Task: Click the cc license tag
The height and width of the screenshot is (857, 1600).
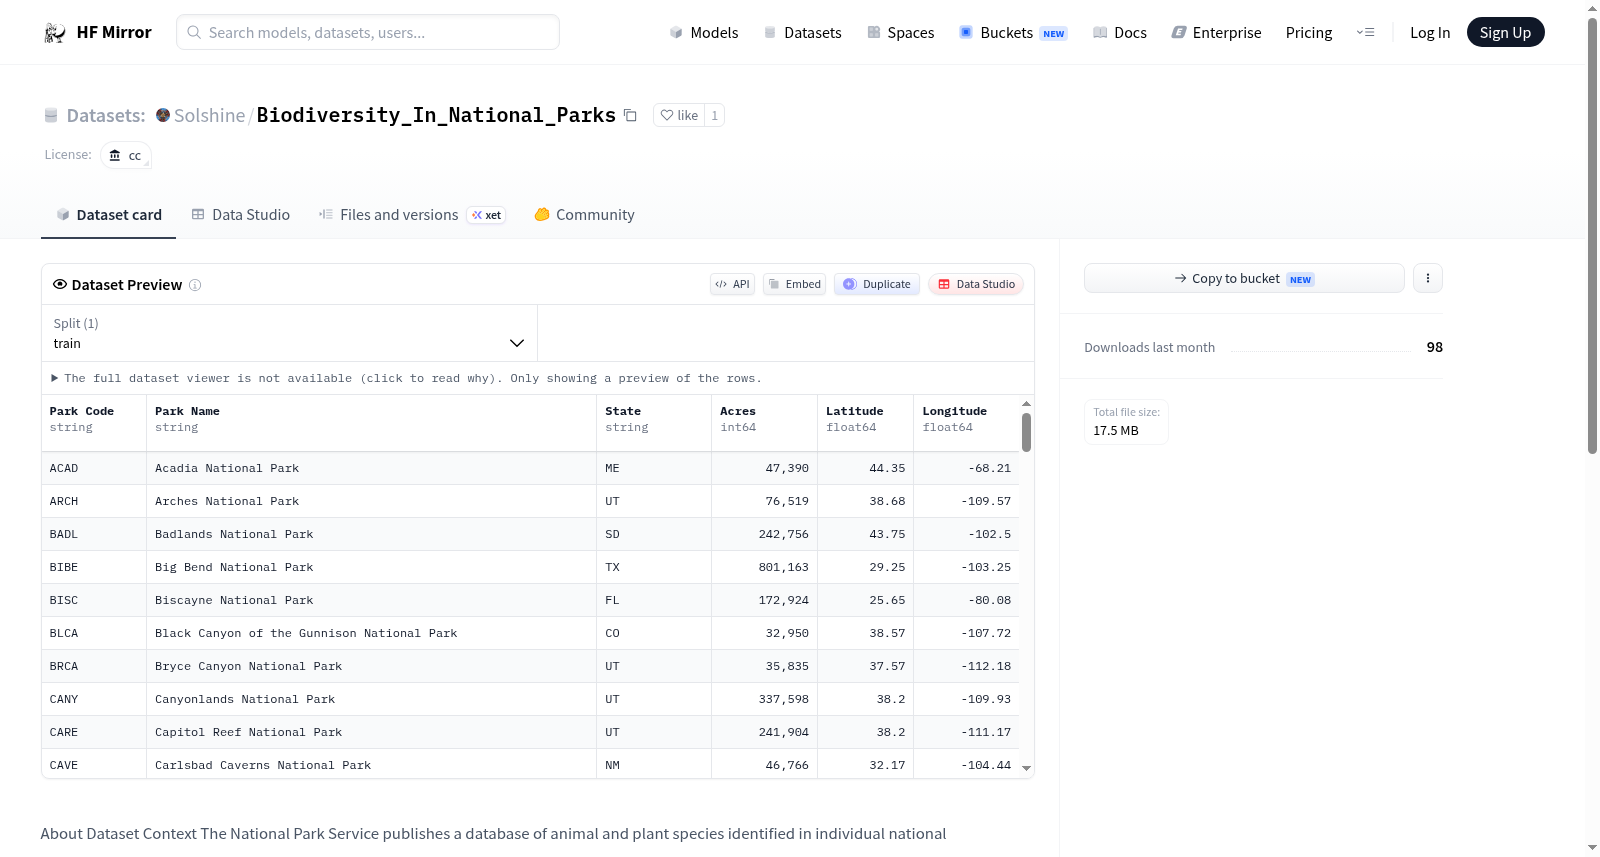Action: 126,155
